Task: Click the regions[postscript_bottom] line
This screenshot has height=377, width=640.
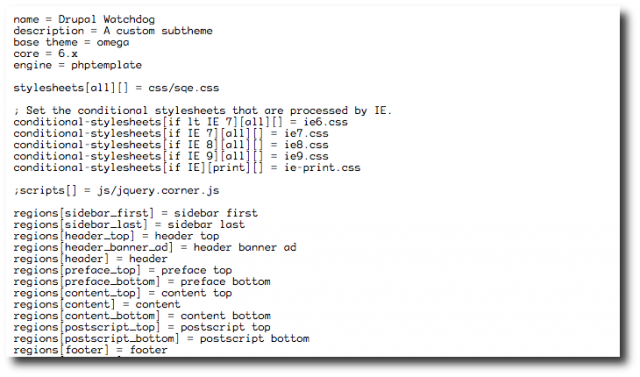Action: 161,339
